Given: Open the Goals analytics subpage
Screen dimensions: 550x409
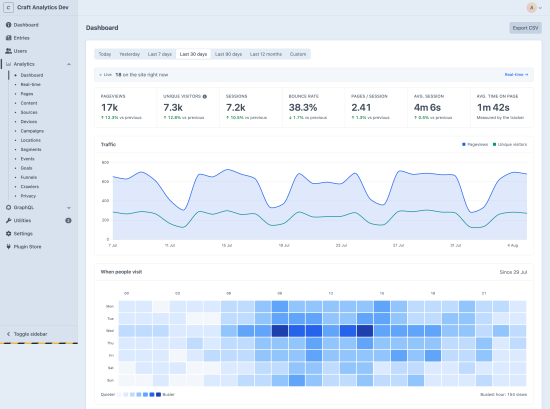Looking at the screenshot, I should click(26, 168).
